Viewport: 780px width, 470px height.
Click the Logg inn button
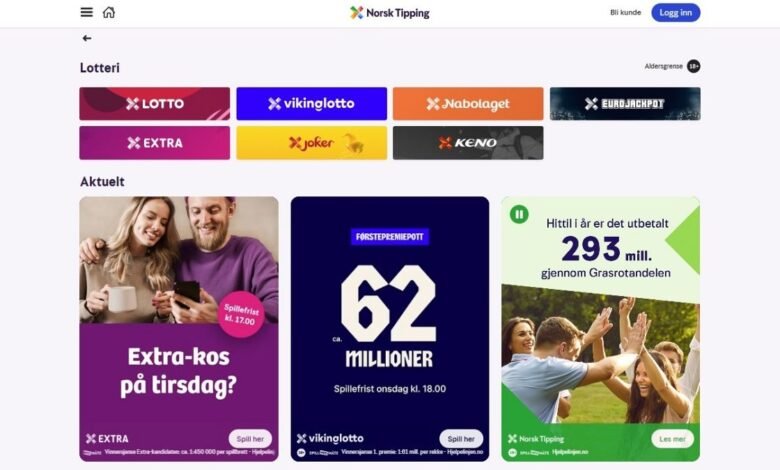pos(676,12)
